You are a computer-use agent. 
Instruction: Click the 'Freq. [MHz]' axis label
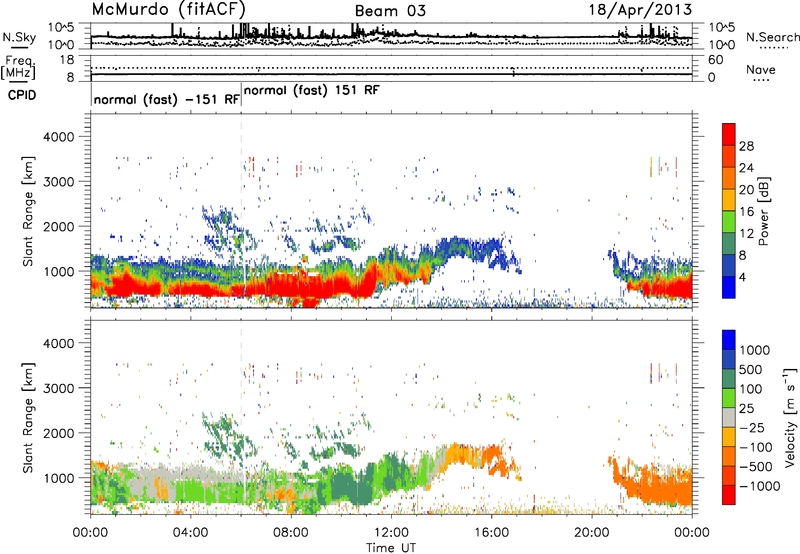[18, 68]
